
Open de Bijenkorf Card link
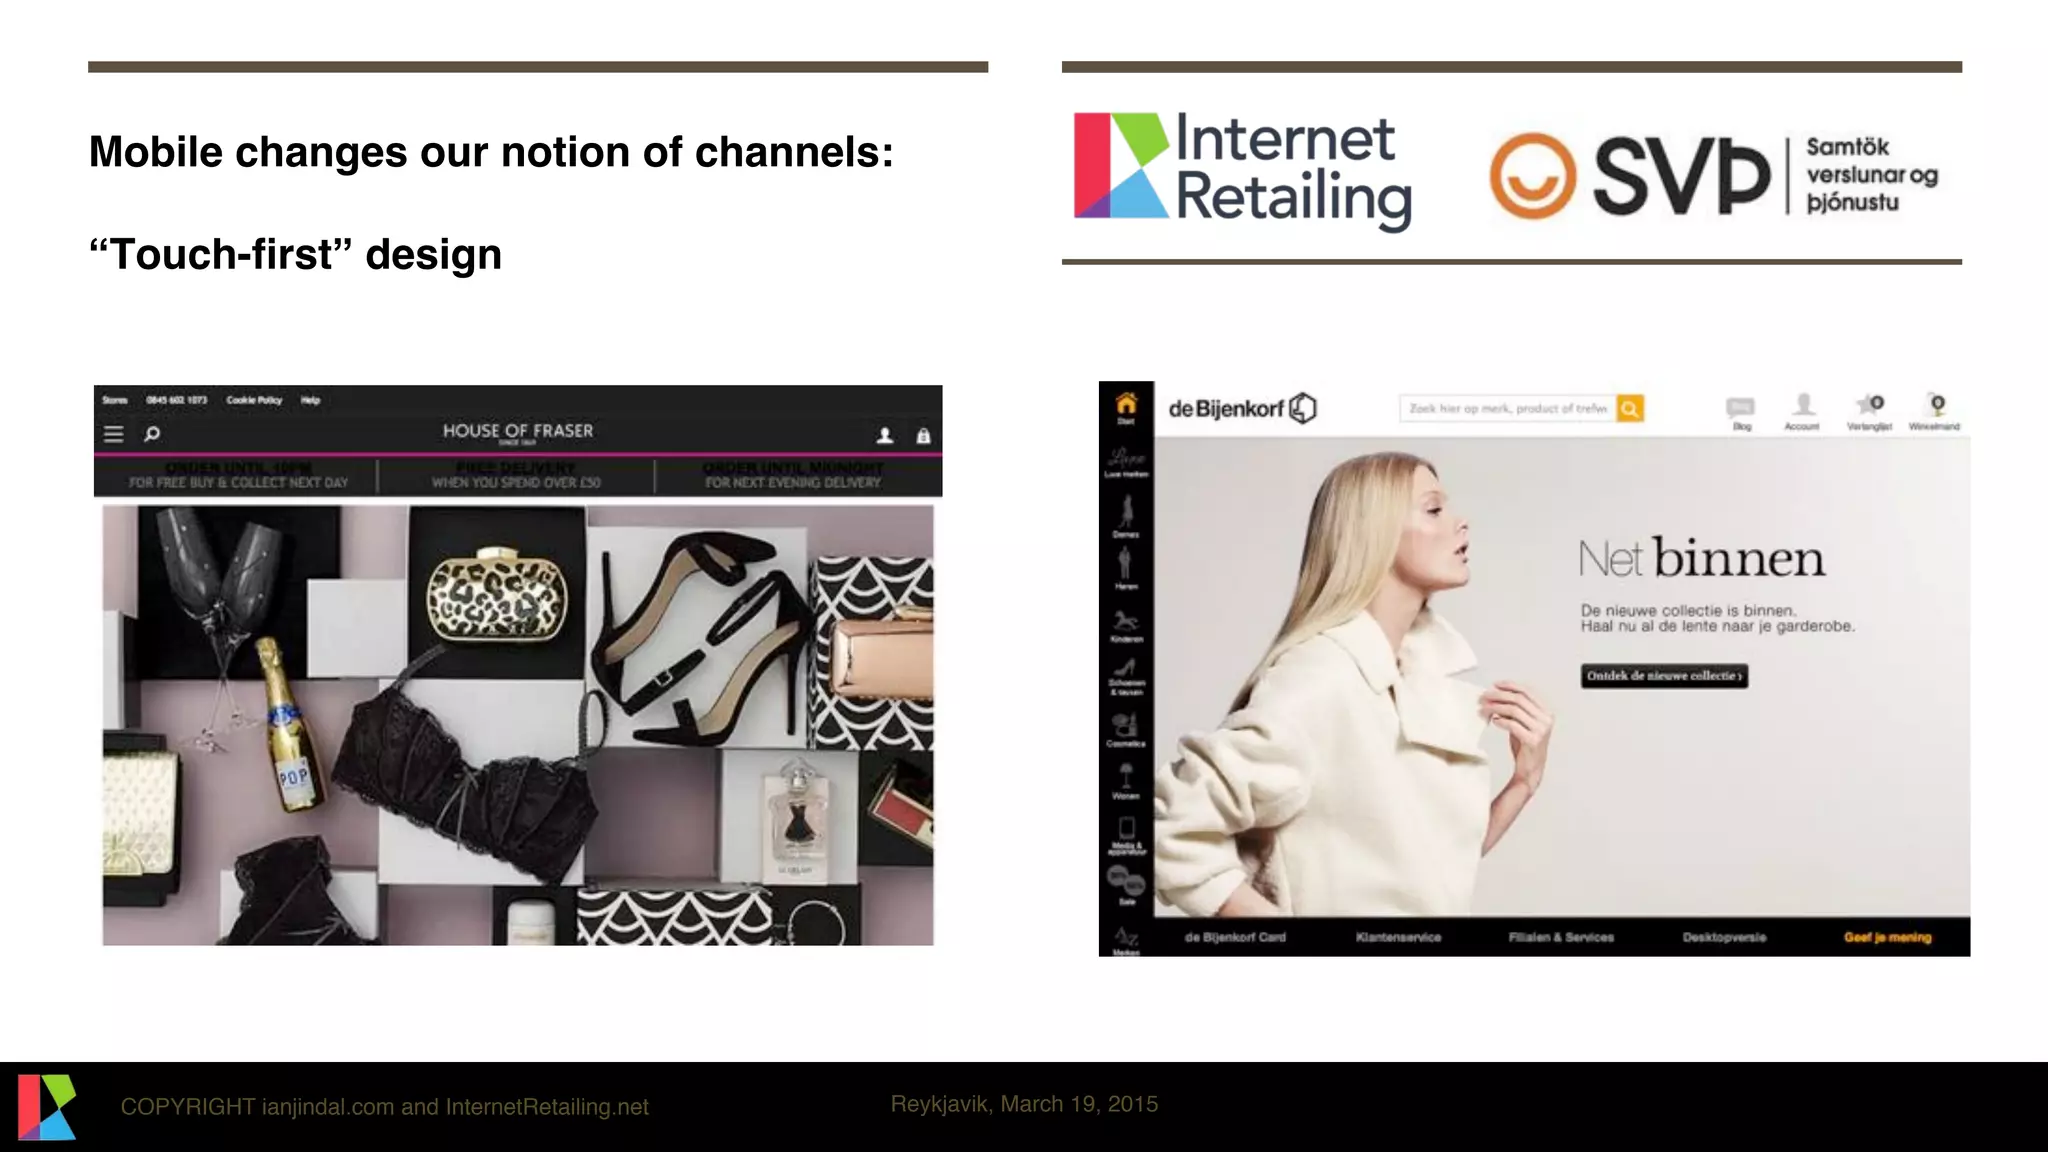[1235, 937]
